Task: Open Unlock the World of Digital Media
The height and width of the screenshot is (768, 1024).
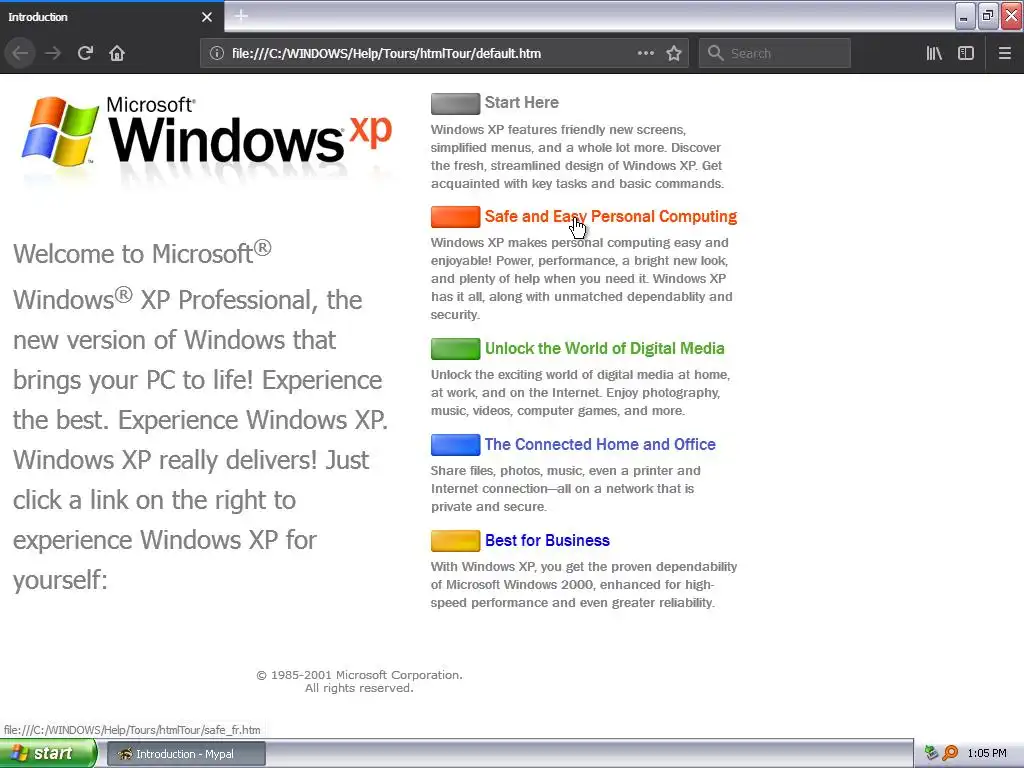Action: click(605, 348)
